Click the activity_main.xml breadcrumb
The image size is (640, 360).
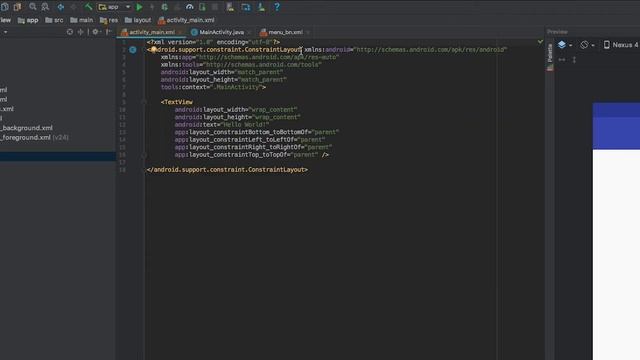(186, 20)
